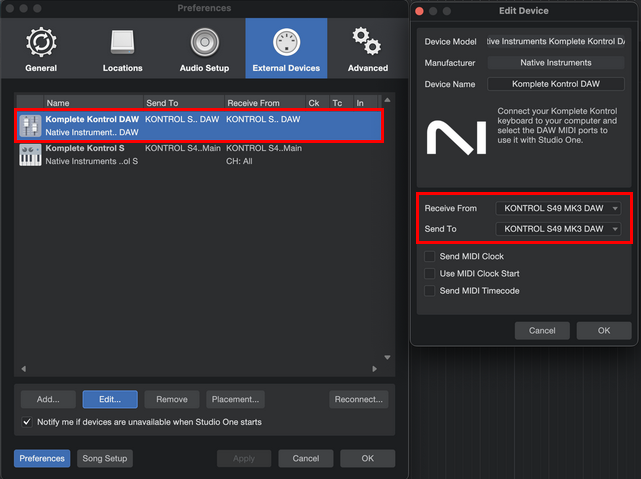Open Advanced settings gears icon
641x479 pixels.
click(x=367, y=43)
